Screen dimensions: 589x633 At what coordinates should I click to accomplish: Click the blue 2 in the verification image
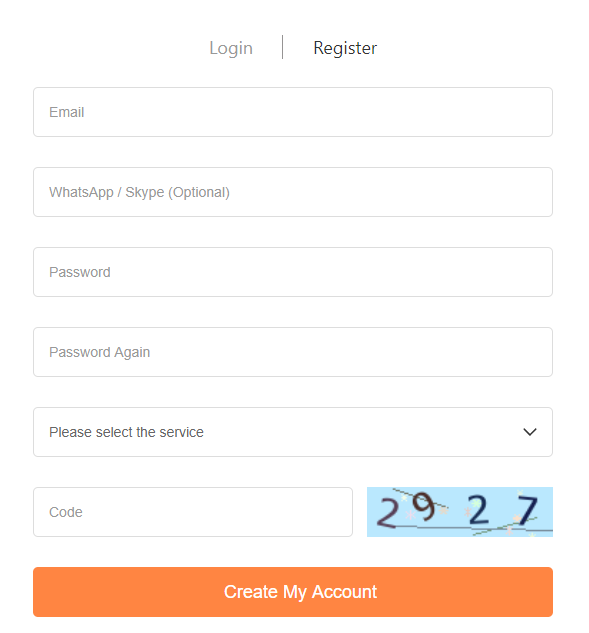tap(478, 510)
